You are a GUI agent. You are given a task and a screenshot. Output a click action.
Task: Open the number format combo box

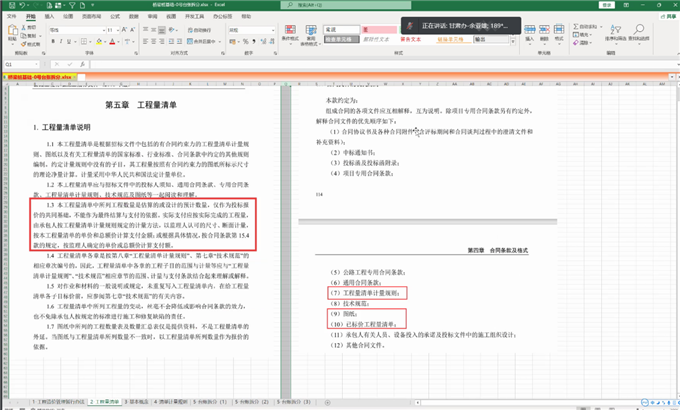tap(252, 30)
